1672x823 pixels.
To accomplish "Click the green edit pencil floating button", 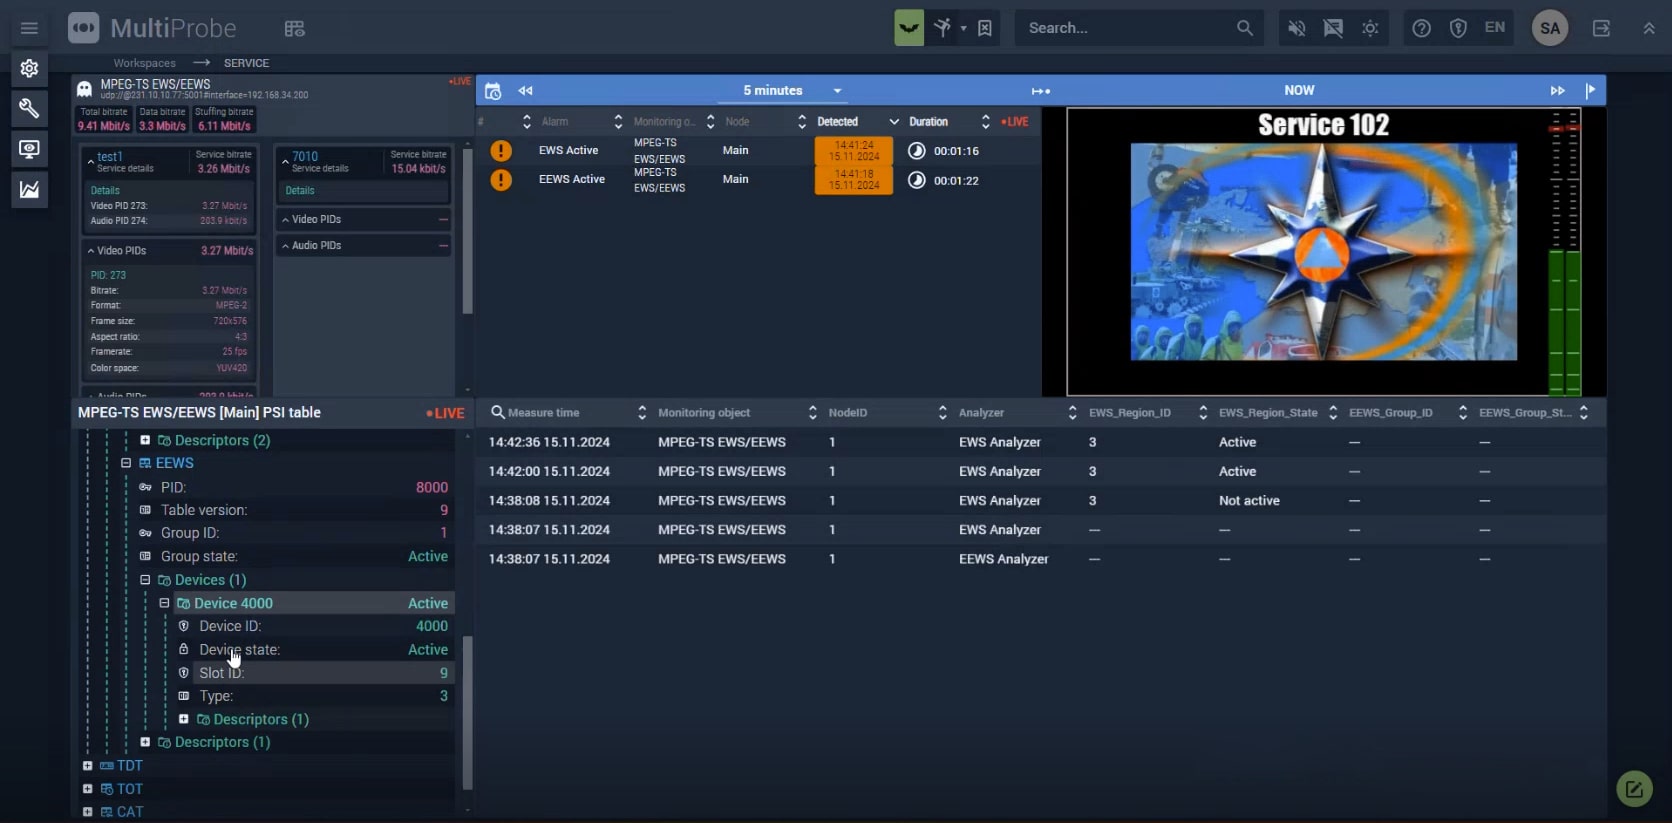I will [x=1634, y=789].
